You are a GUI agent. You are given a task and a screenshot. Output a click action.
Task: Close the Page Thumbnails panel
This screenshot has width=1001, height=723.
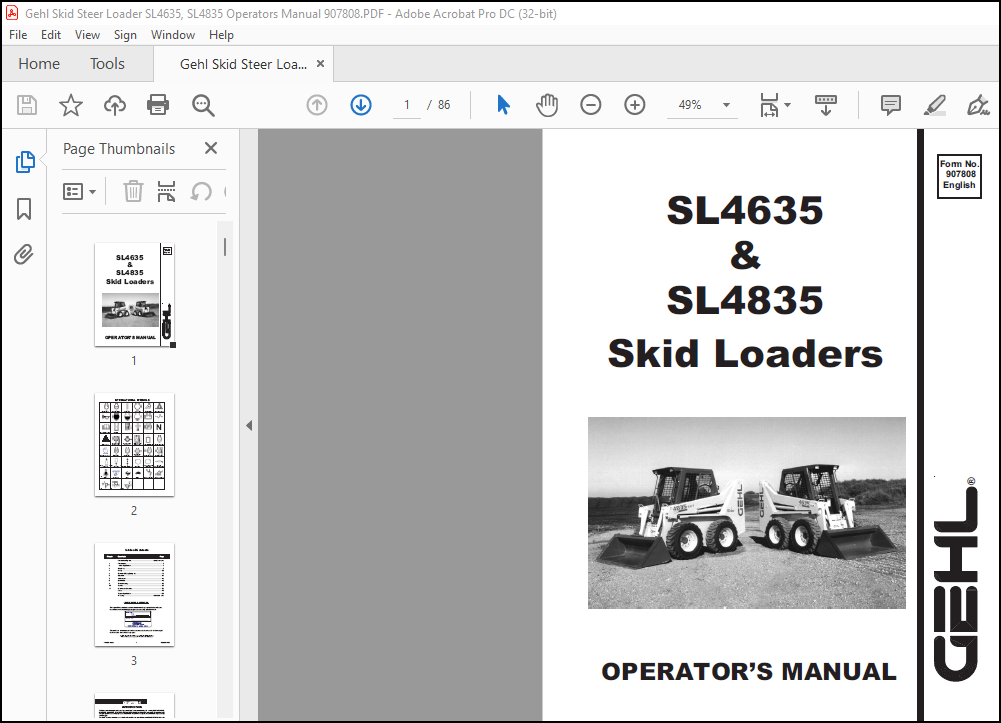click(x=211, y=148)
